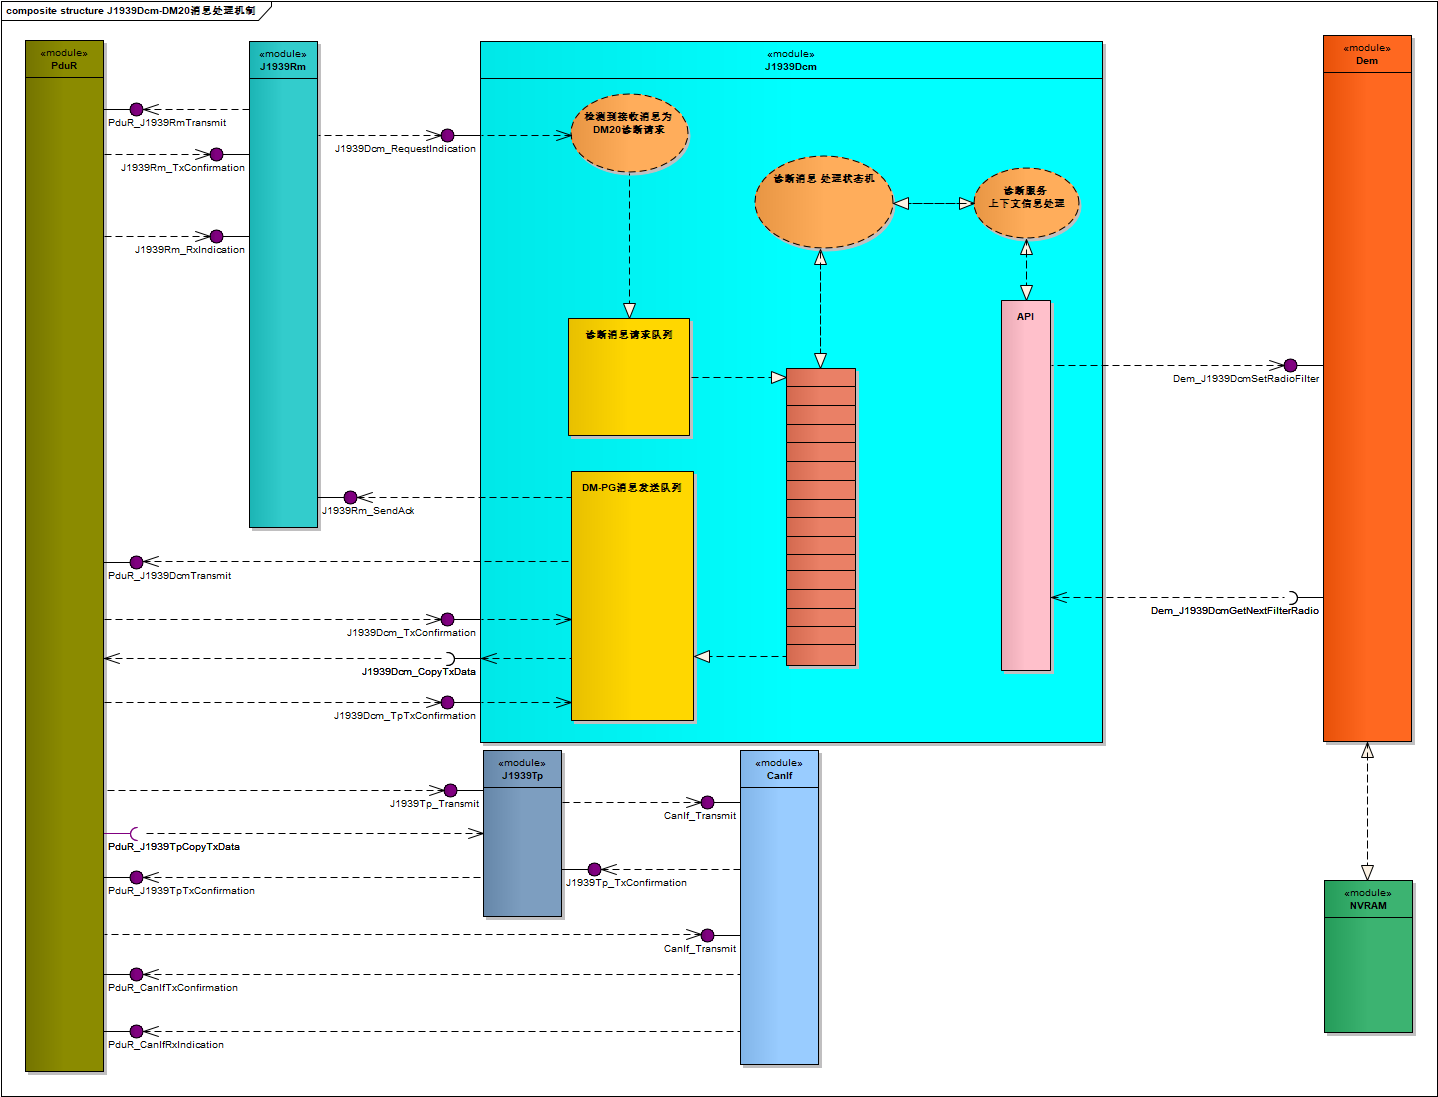Click the J1939Dcm_TxConfirmation label

(411, 633)
